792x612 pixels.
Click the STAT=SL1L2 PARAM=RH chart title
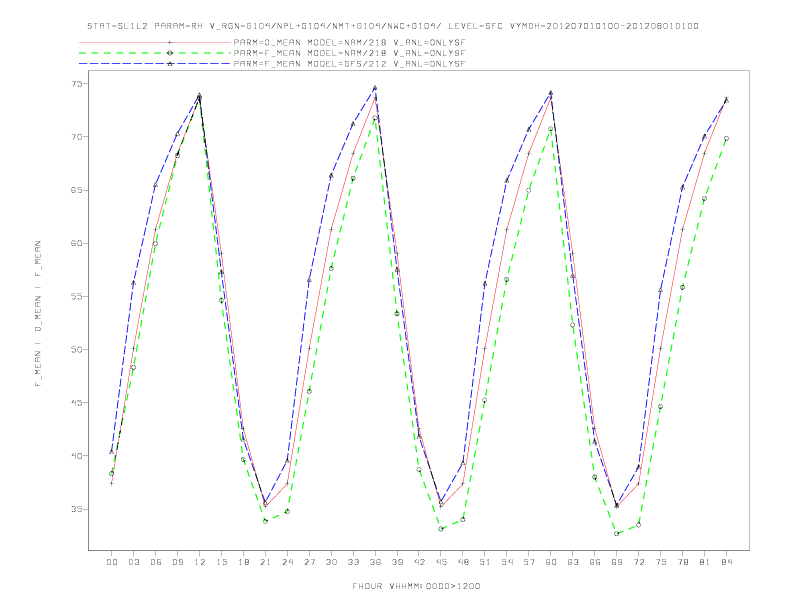coord(392,26)
